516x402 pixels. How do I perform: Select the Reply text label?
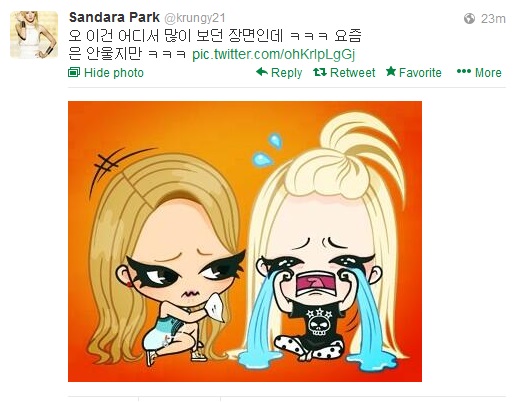tap(286, 73)
